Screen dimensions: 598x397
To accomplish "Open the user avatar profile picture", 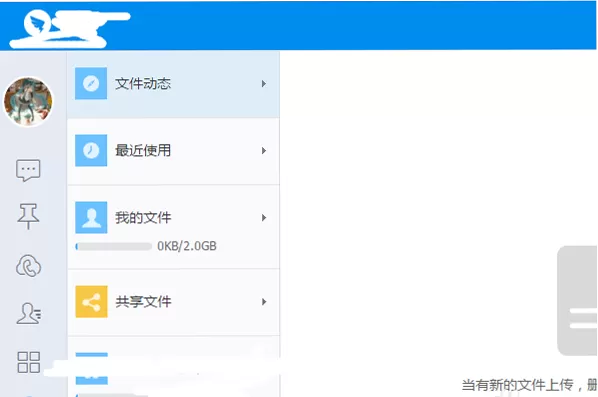I will click(28, 101).
